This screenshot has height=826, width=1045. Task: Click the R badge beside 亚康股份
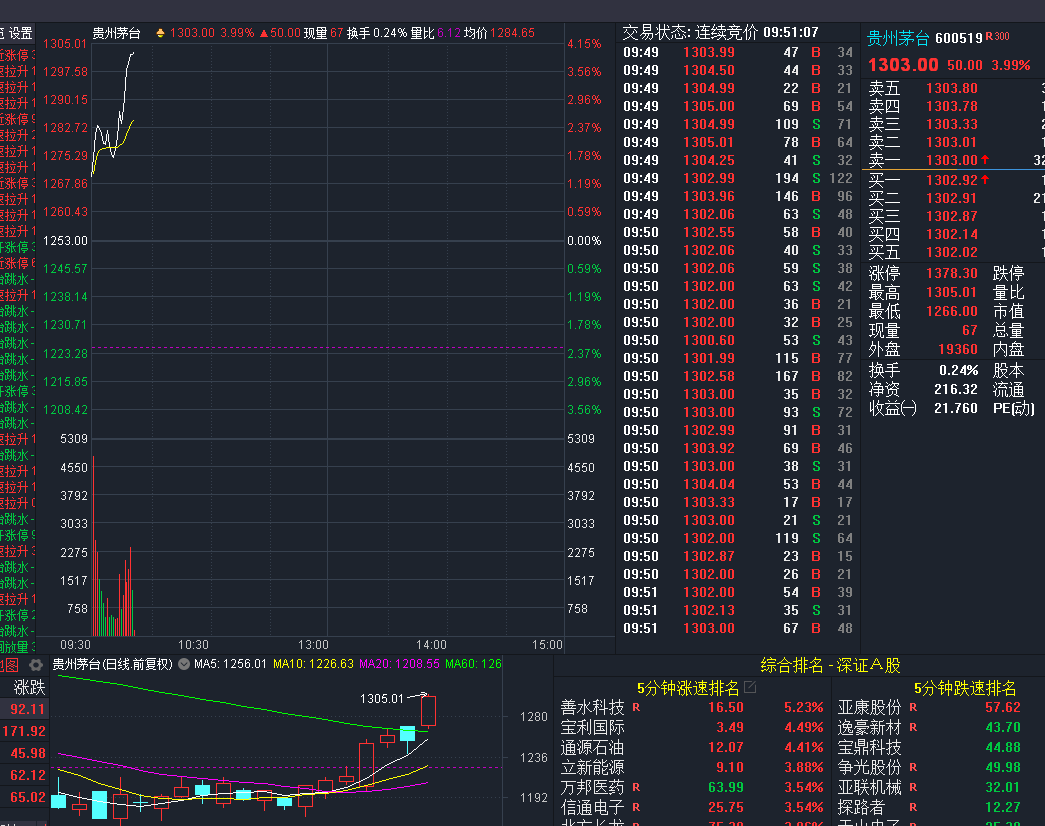click(913, 707)
